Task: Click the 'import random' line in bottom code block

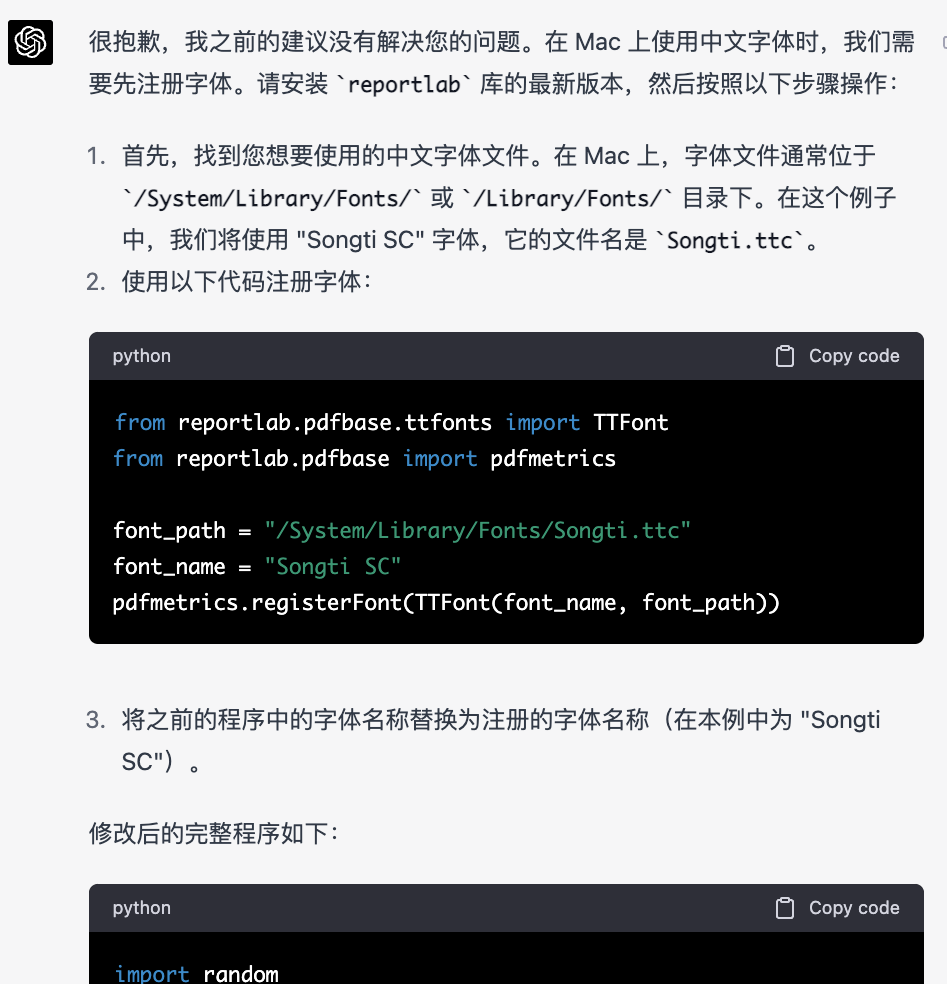Action: pyautogui.click(x=198, y=972)
